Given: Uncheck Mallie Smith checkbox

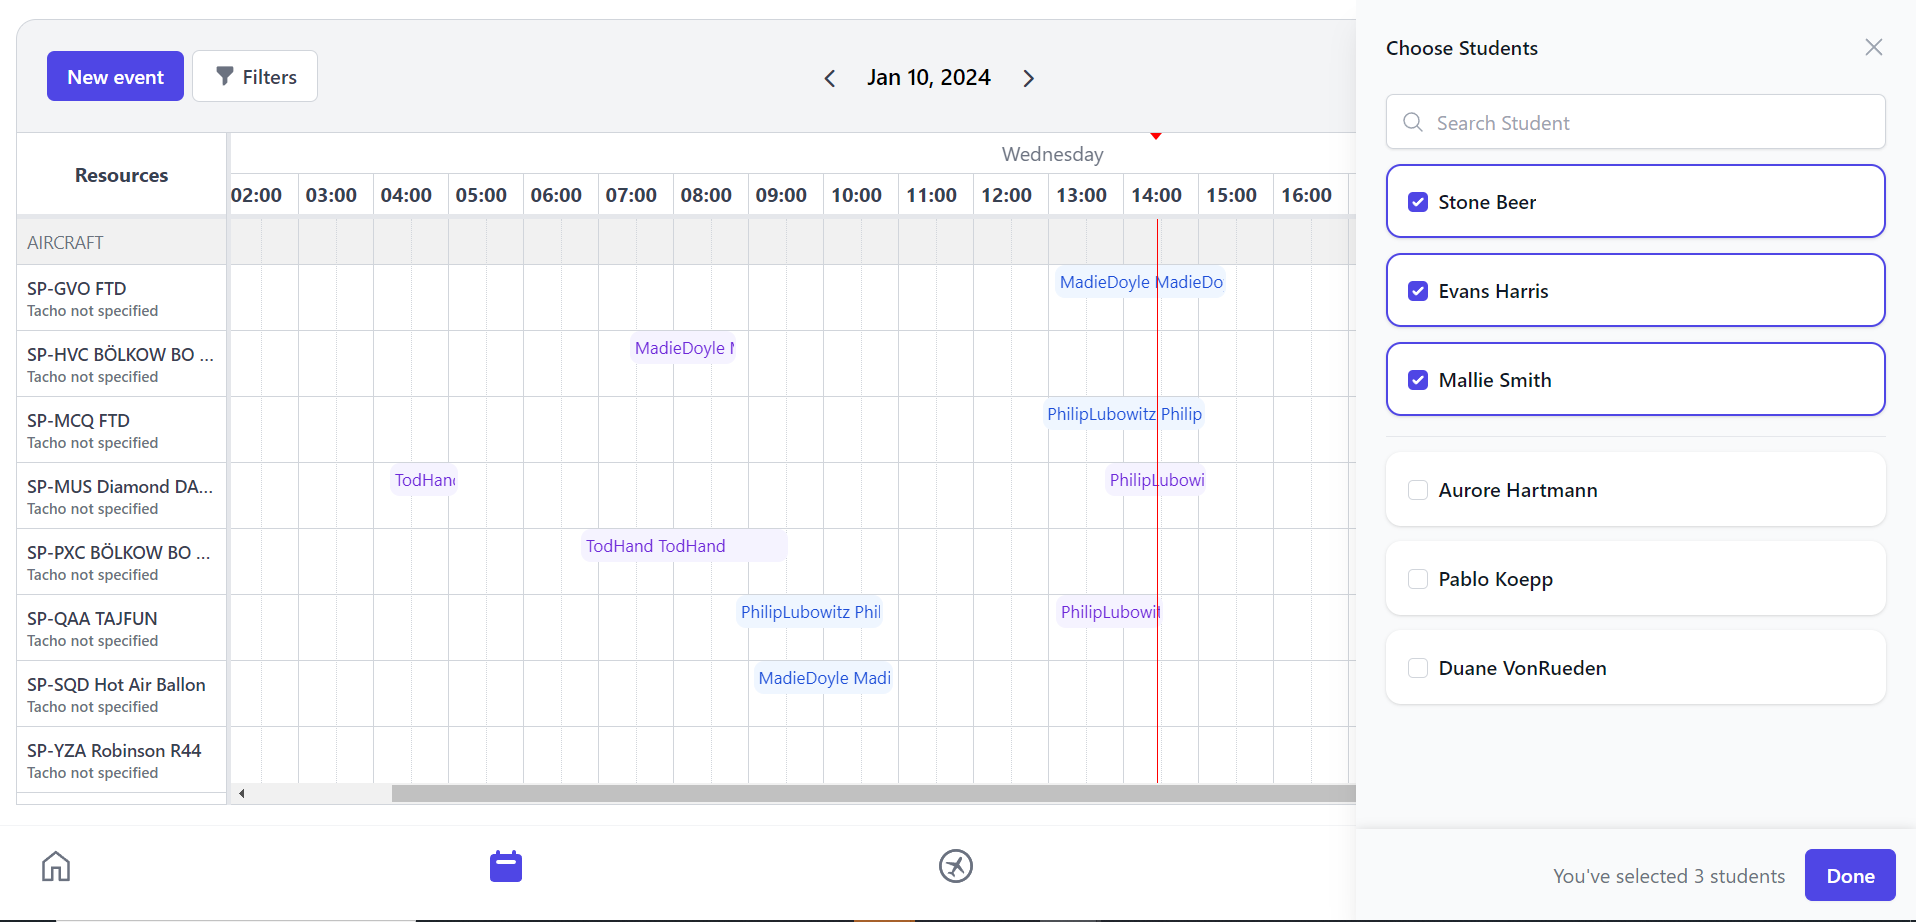Looking at the screenshot, I should click(1418, 380).
